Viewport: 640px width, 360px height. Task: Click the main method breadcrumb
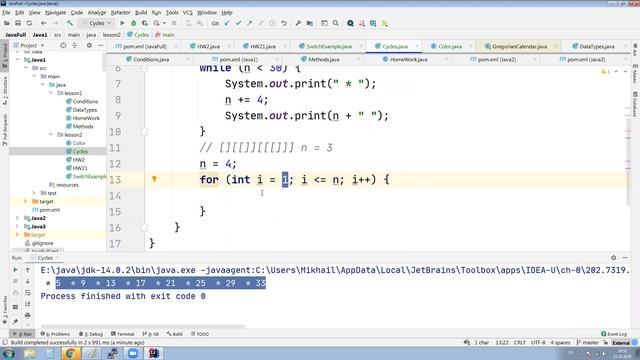(165, 35)
